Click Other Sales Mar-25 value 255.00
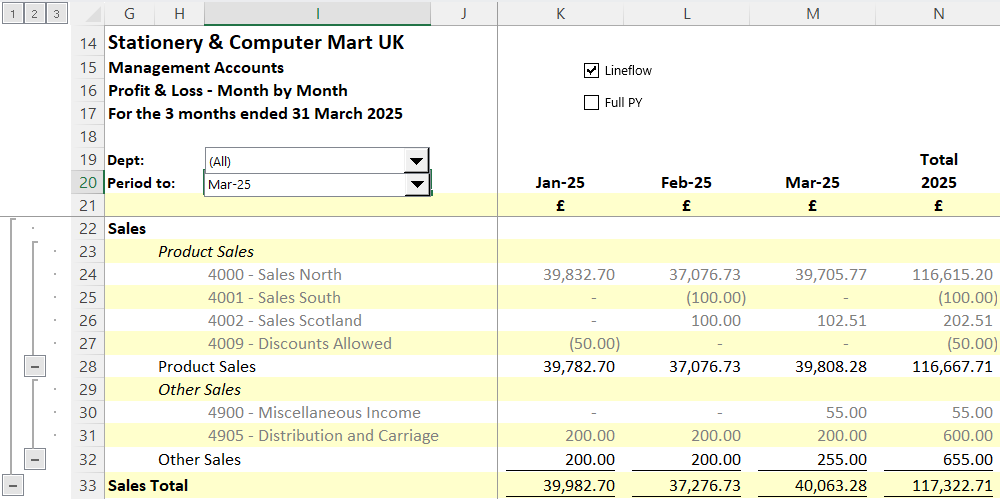This screenshot has width=1000, height=499. coord(842,459)
